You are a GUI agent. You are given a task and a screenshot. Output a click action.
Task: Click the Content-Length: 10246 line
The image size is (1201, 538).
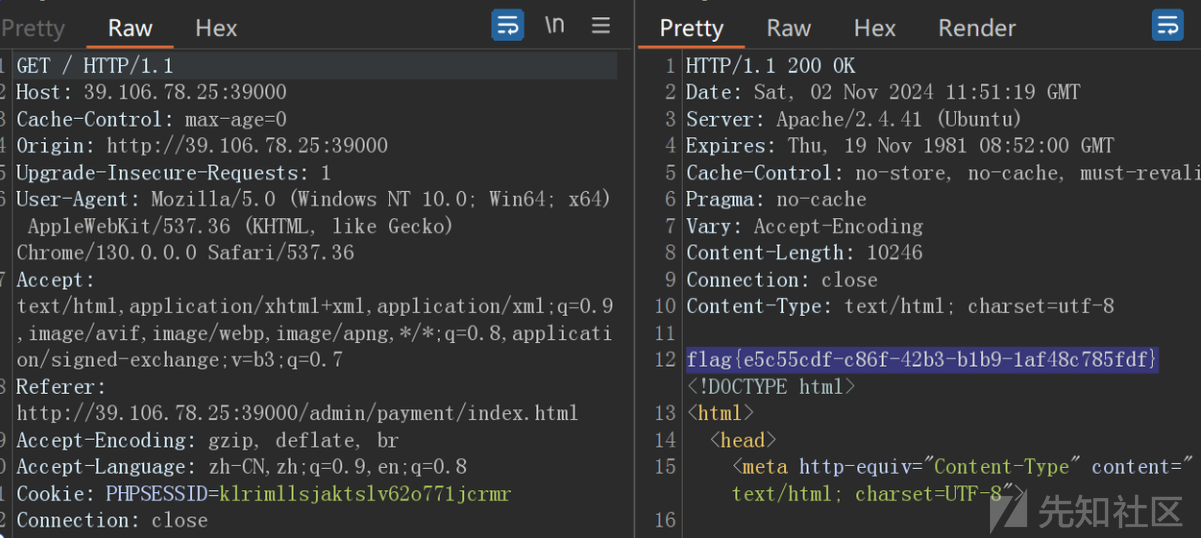tap(804, 253)
